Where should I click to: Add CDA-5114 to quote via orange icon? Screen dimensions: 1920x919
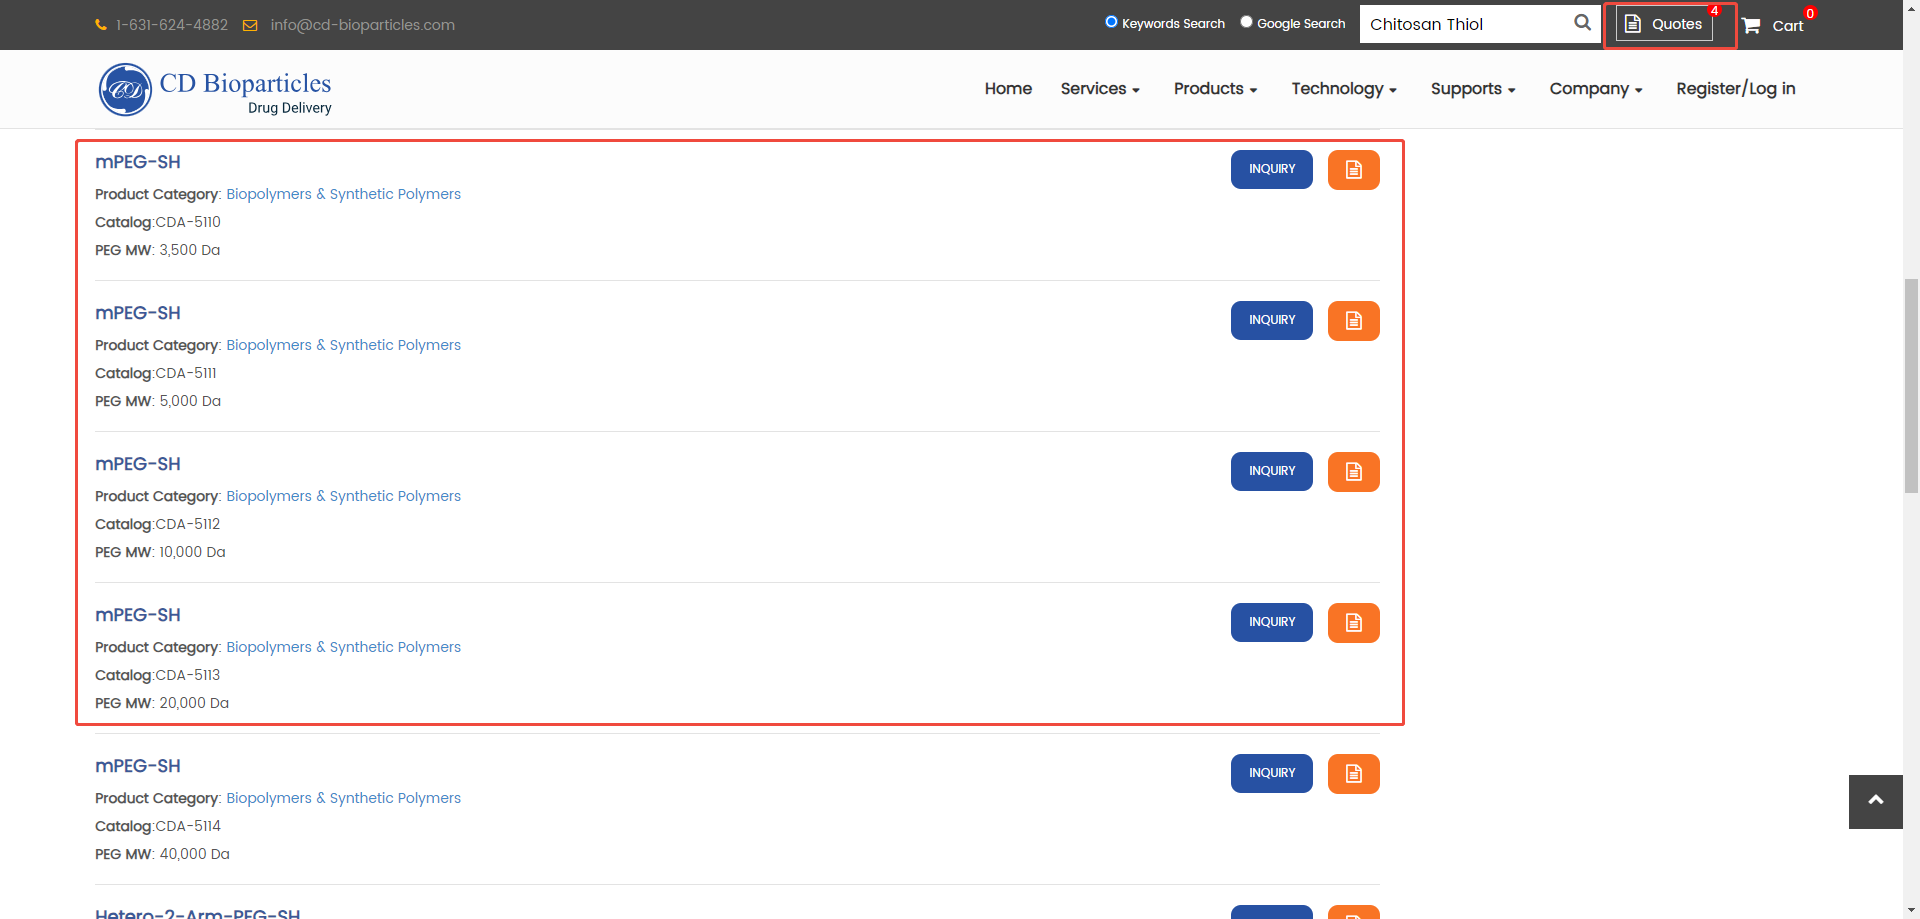click(1354, 774)
